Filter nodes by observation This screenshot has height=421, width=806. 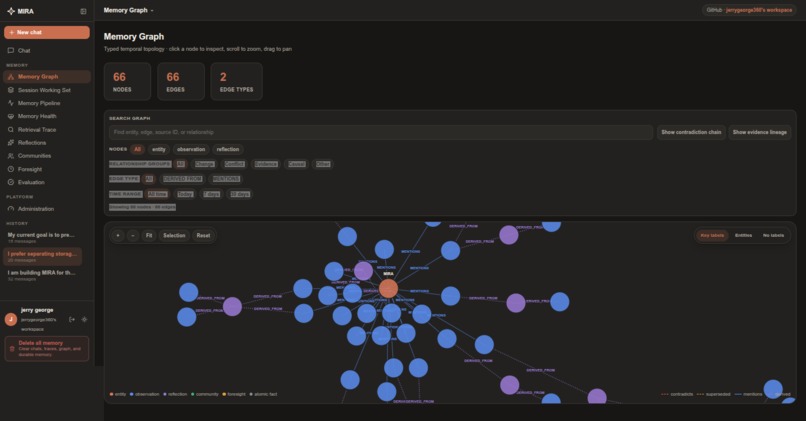pyautogui.click(x=191, y=150)
